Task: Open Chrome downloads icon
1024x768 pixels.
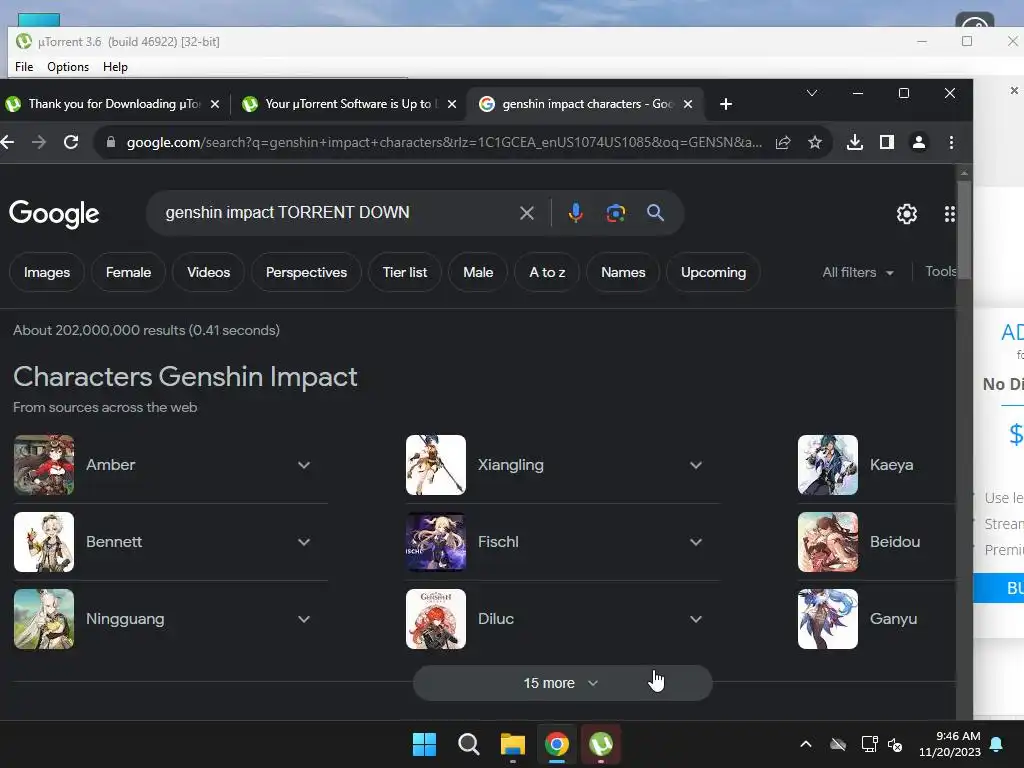Action: click(x=855, y=142)
